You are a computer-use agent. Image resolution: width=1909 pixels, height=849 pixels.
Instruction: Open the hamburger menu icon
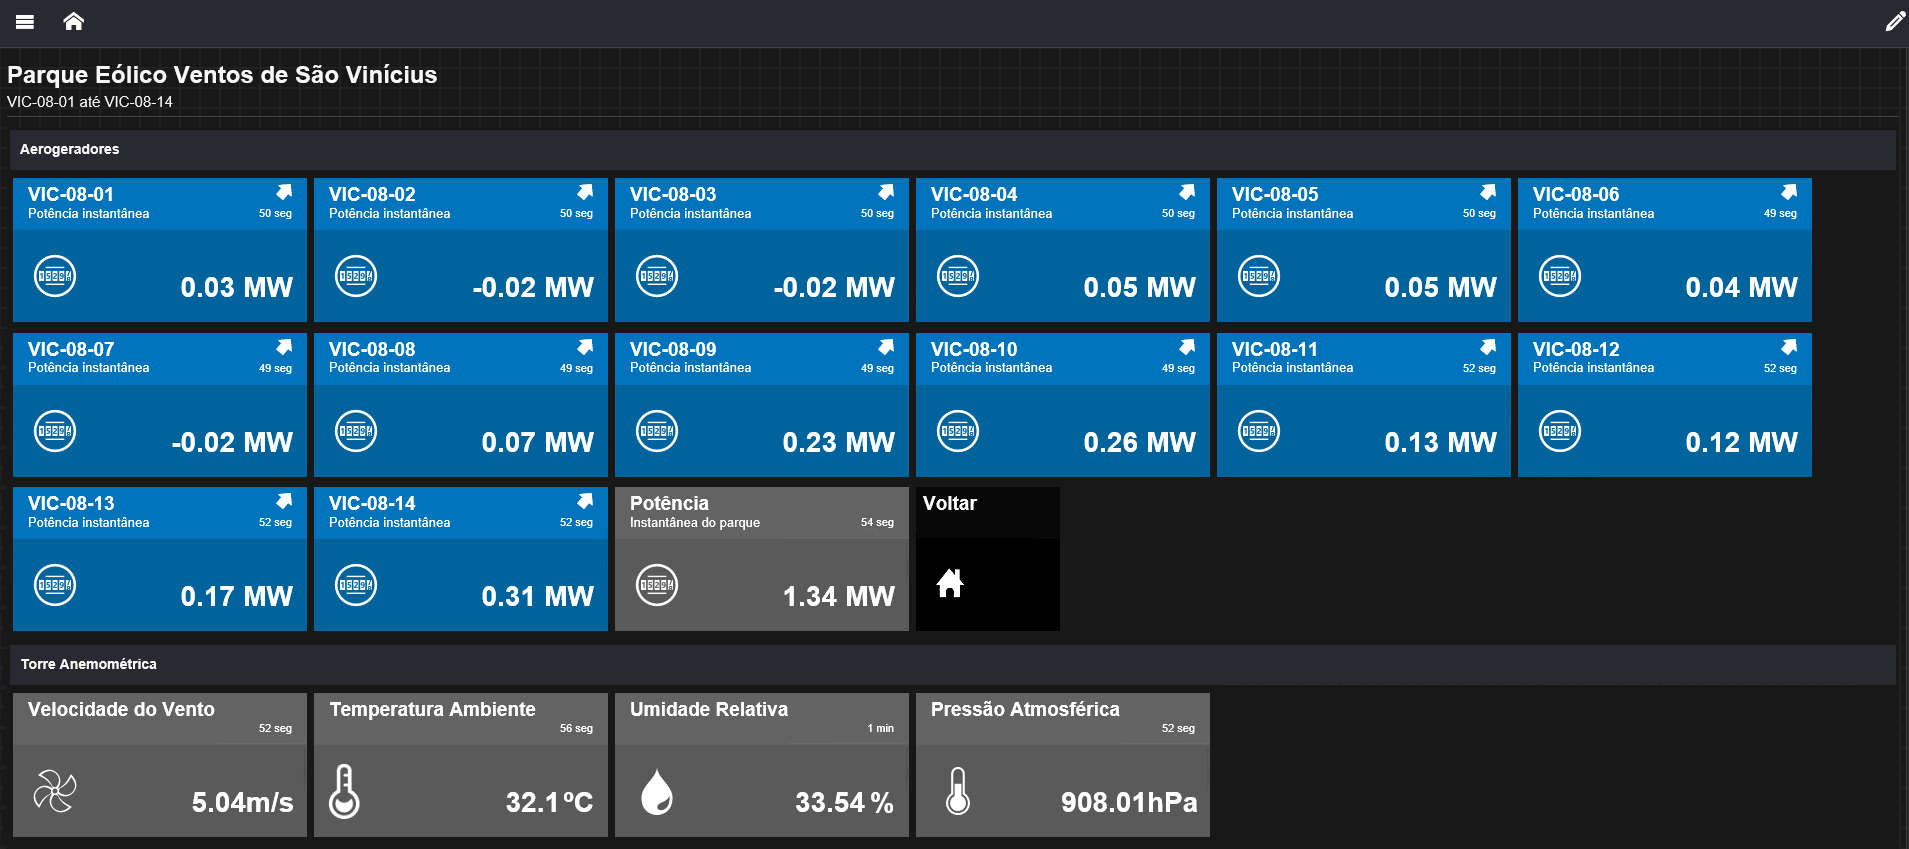tap(25, 22)
